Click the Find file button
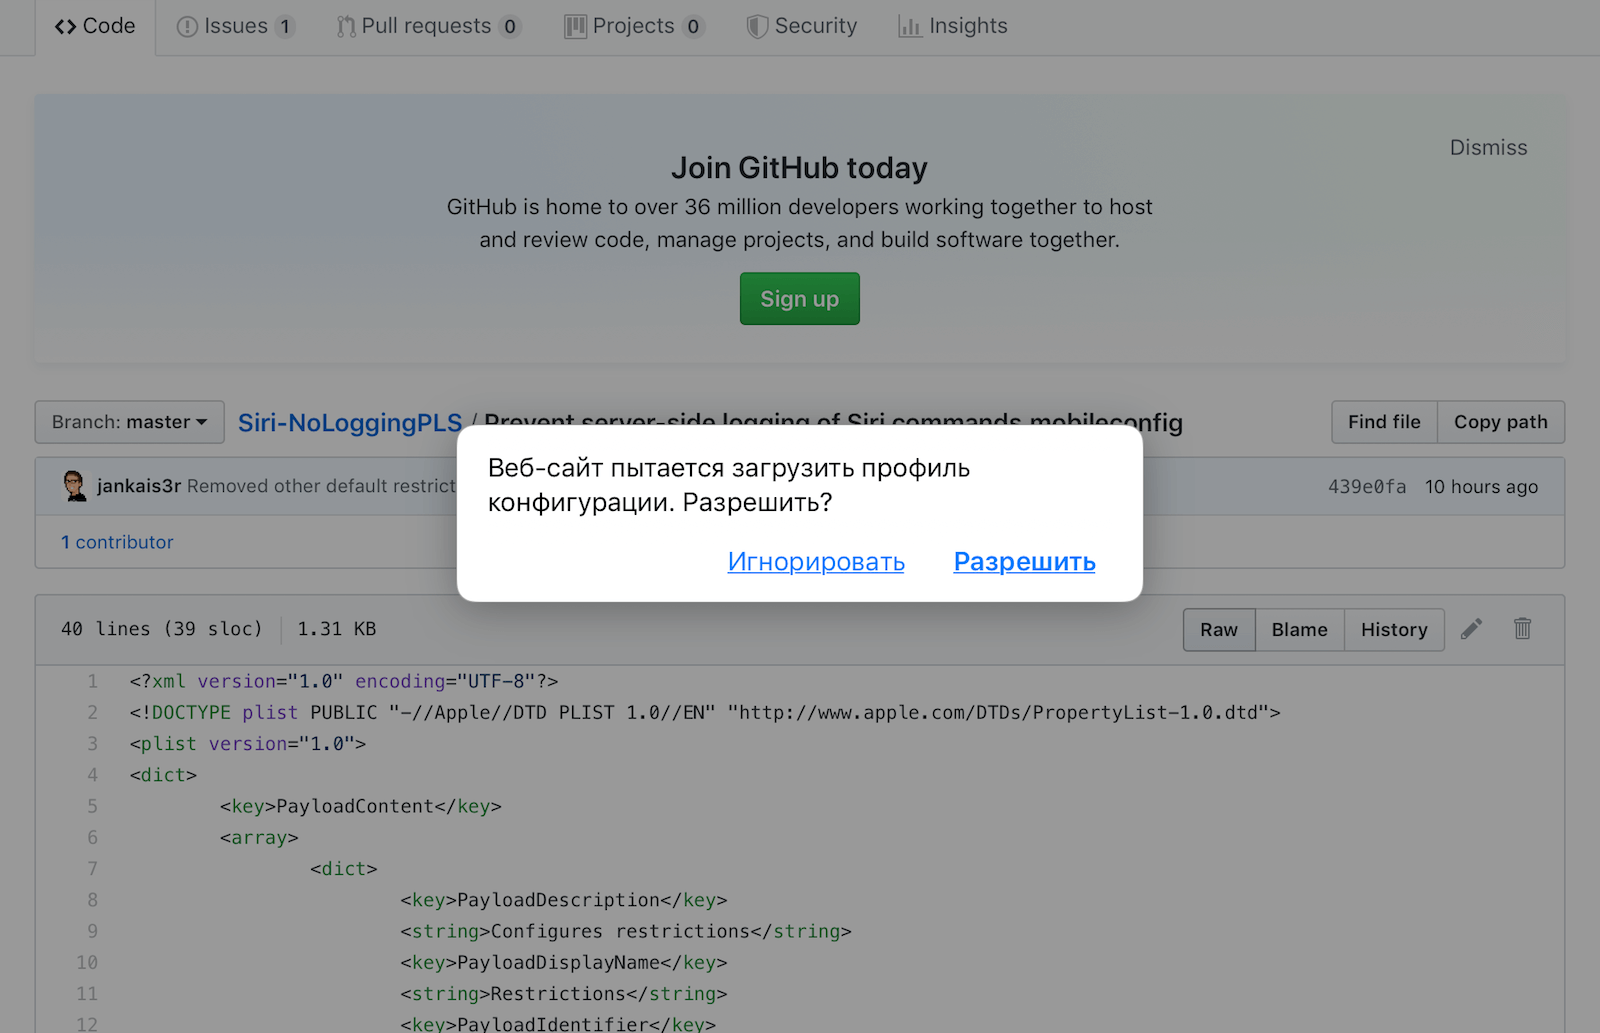Image resolution: width=1600 pixels, height=1033 pixels. 1384,422
